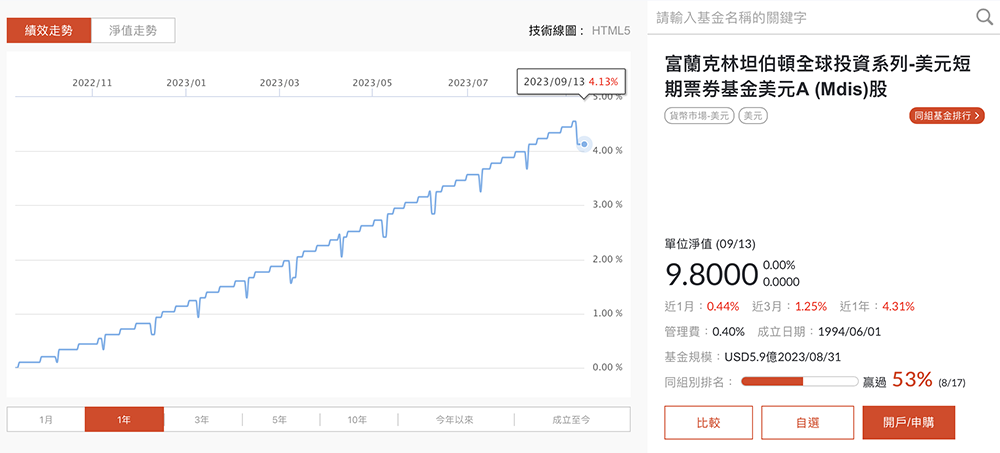Choose the 10年 time range
This screenshot has width=1000, height=453.
(357, 419)
